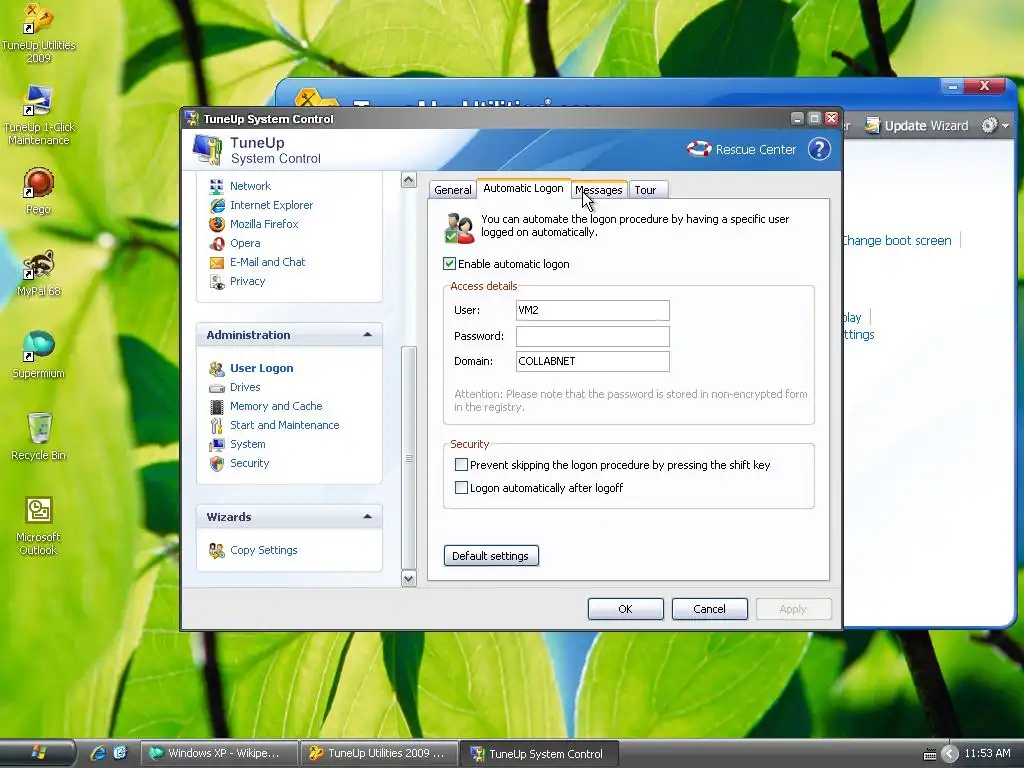Screen dimensions: 1024x768
Task: Select TuneUp 1-Click Maintenance desktop icon
Action: [38, 115]
